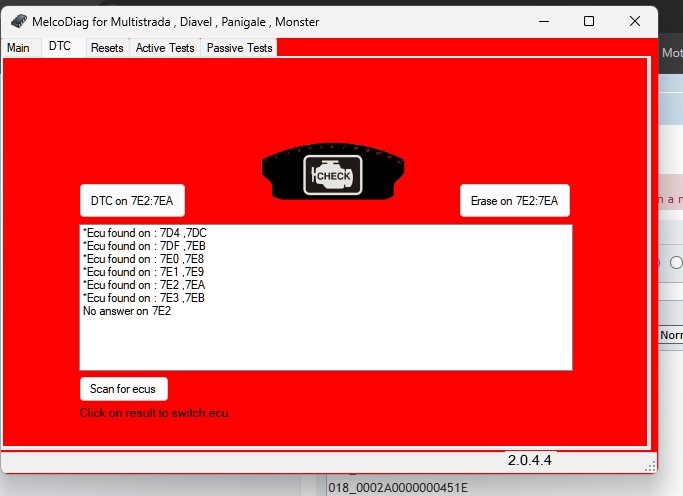Click the version number 2.0.4.4
Image resolution: width=683 pixels, height=496 pixels.
[x=530, y=460]
